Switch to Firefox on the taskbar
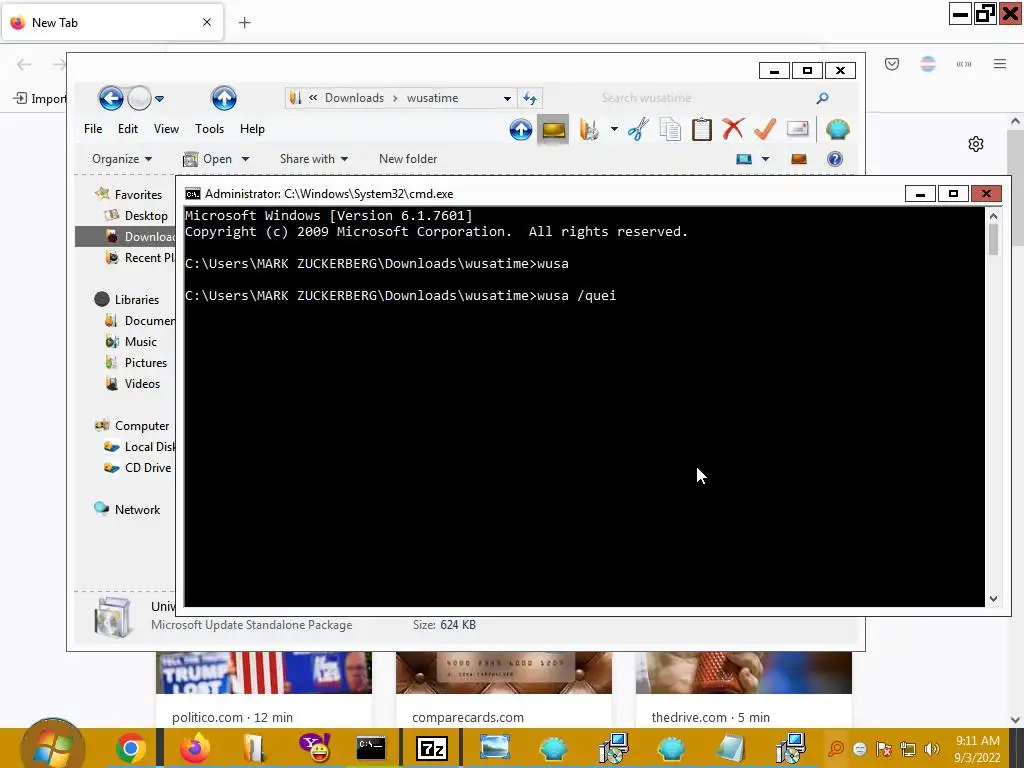The image size is (1024, 768). [195, 748]
